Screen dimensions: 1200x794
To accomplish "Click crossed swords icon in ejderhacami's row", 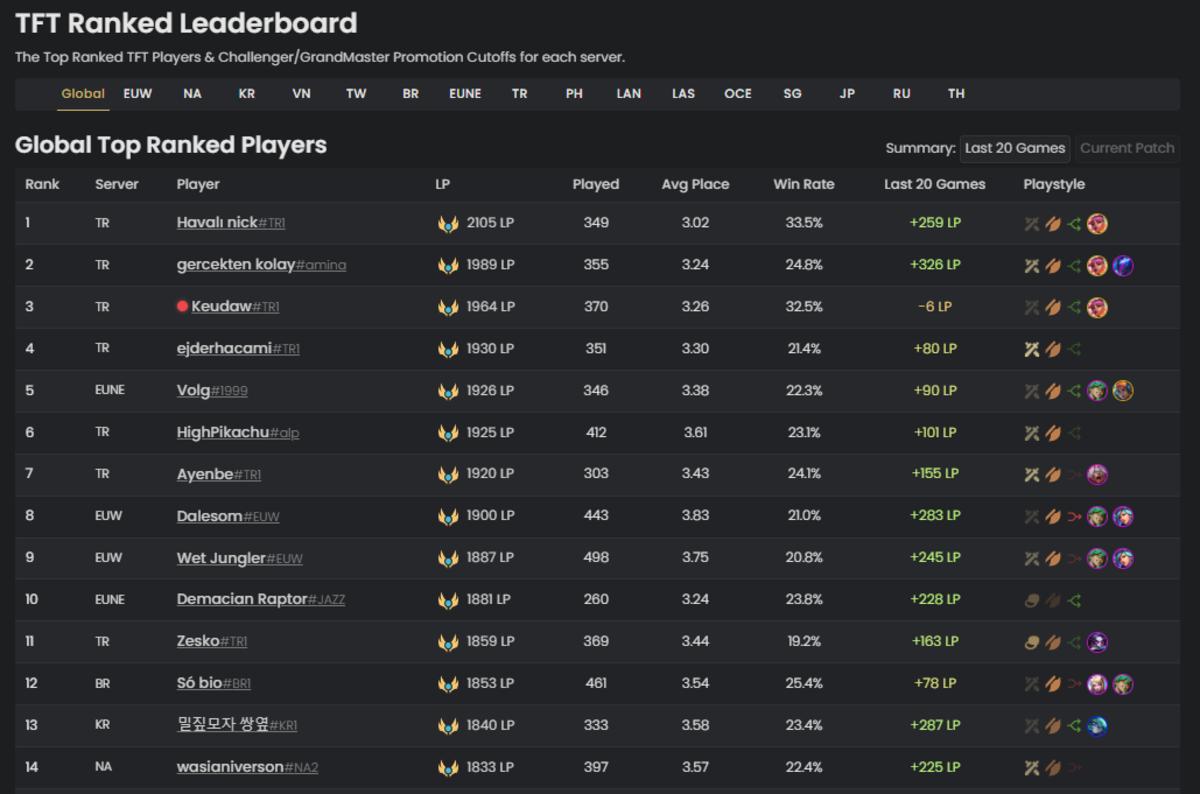I will [1032, 349].
